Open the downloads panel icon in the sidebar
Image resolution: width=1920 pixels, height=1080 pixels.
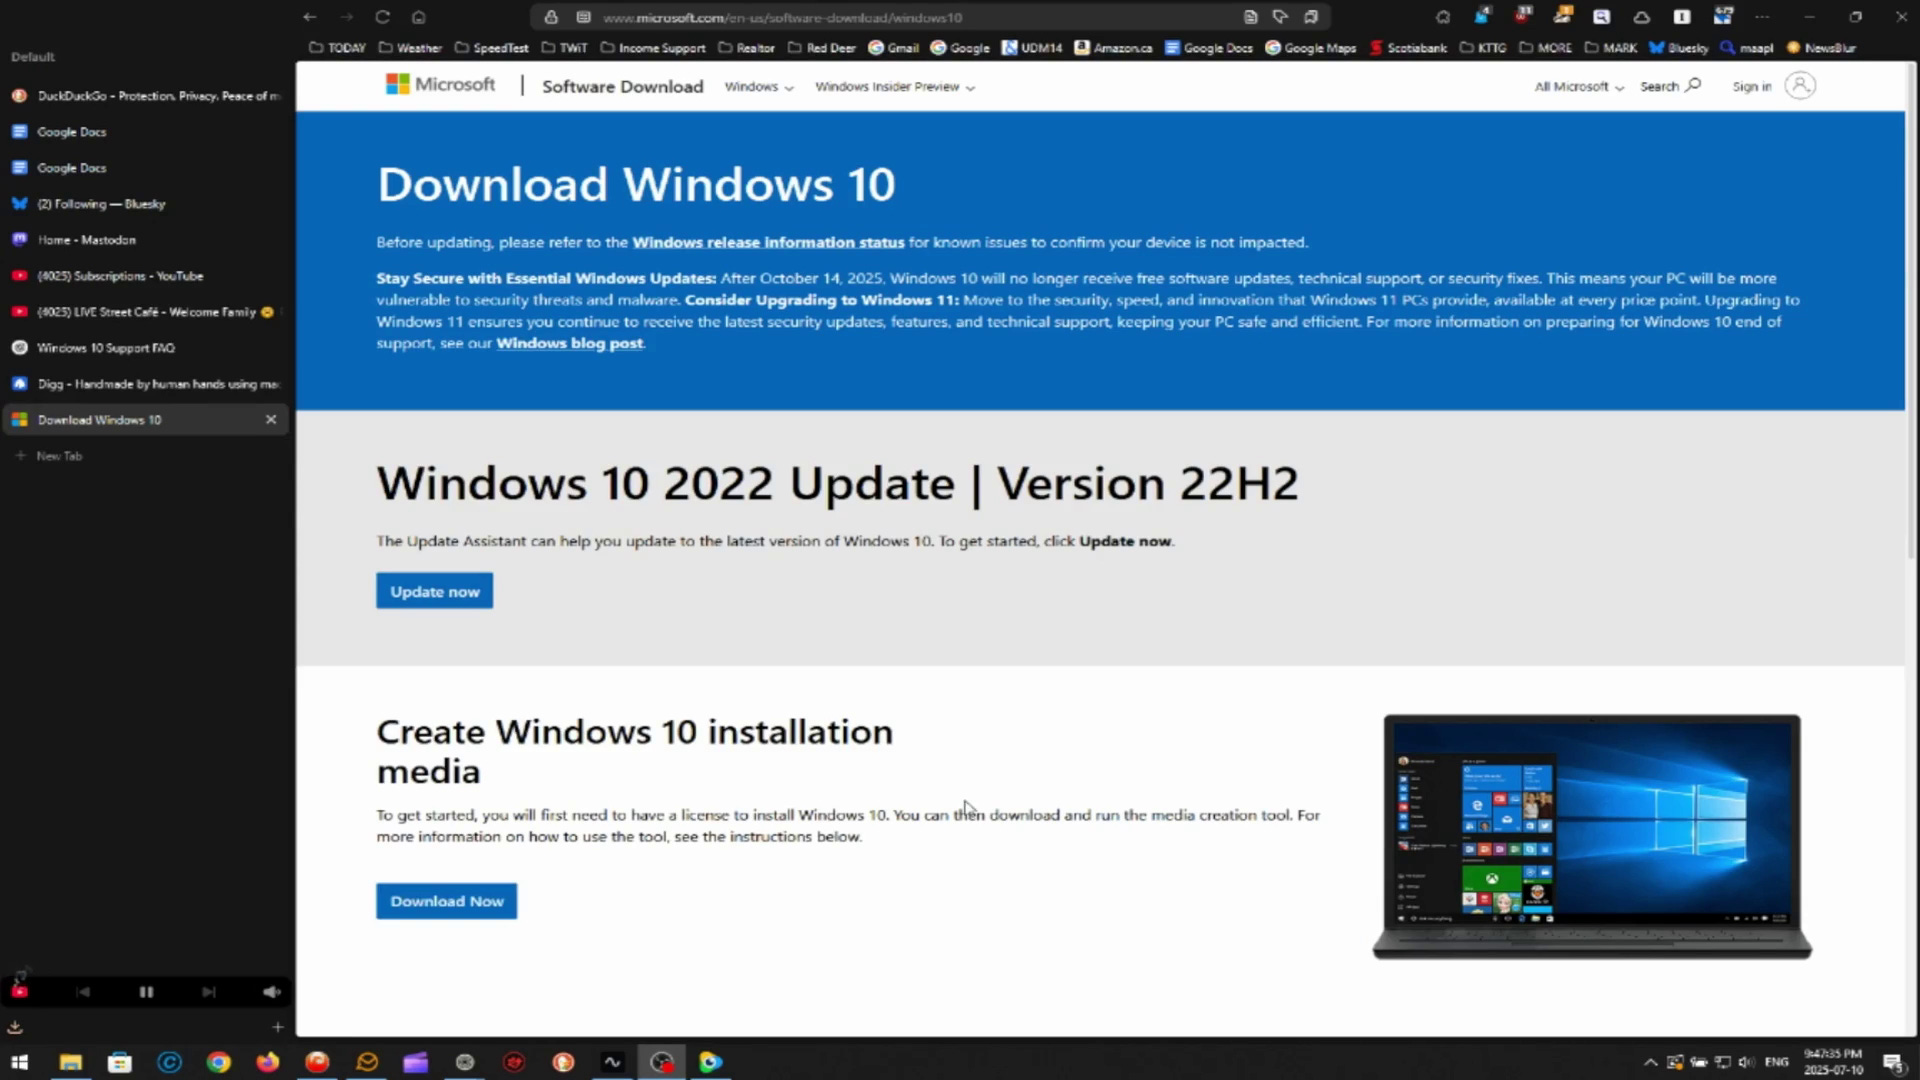point(15,1027)
